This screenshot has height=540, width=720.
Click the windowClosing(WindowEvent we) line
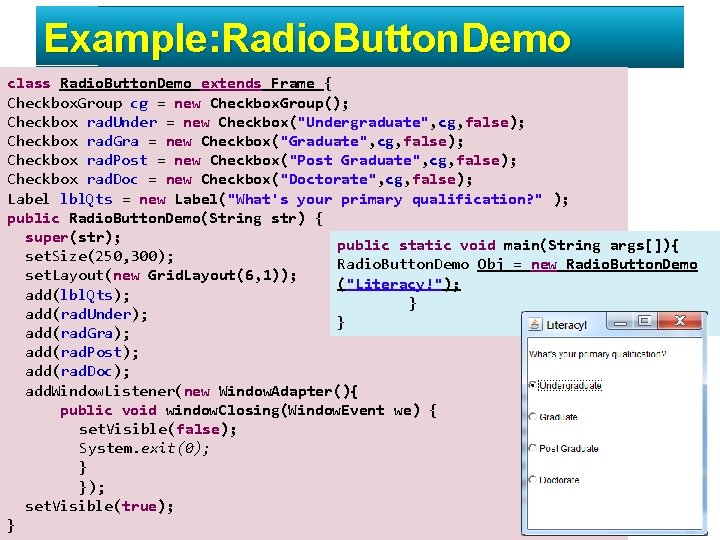(248, 410)
